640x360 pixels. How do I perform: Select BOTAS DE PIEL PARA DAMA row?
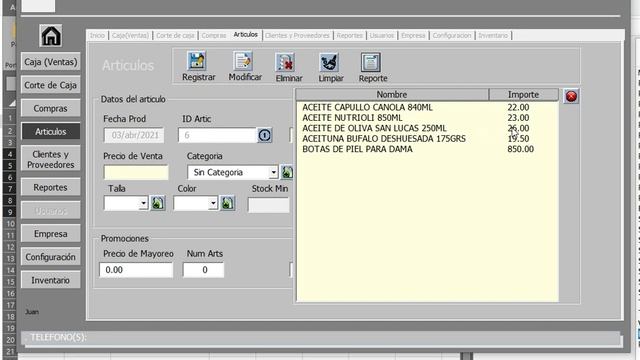(x=427, y=149)
